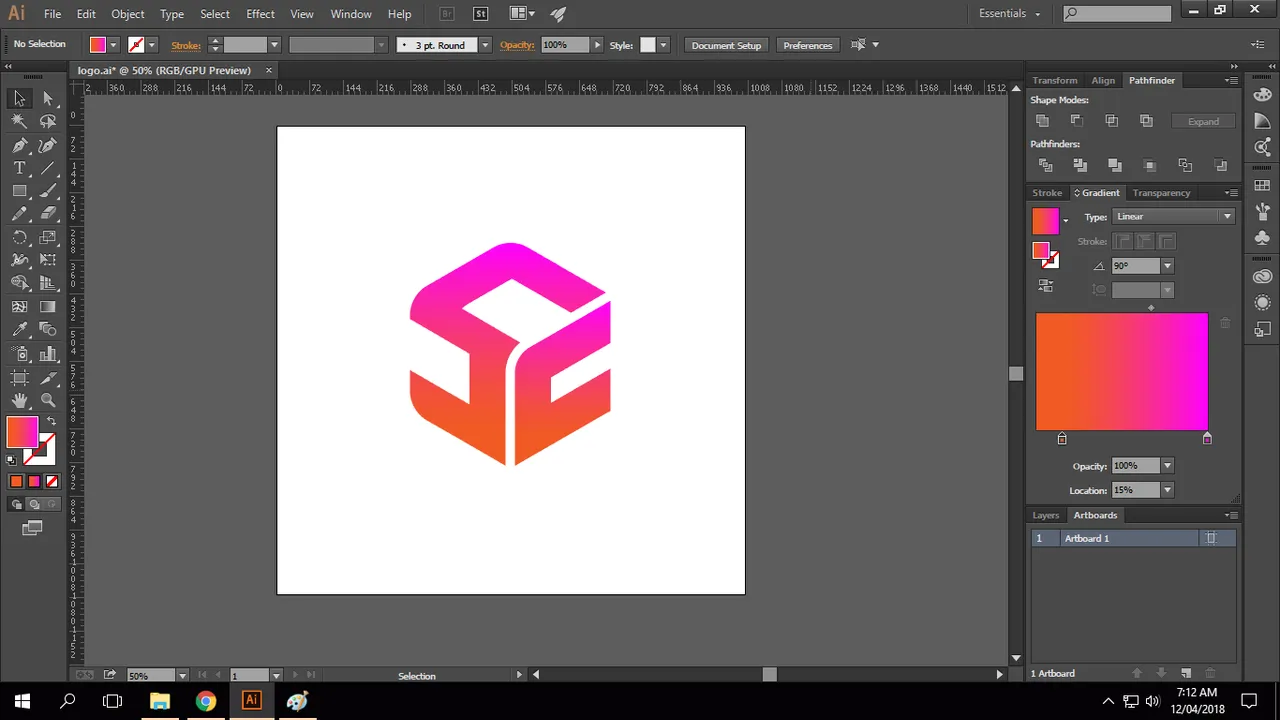The height and width of the screenshot is (720, 1280).
Task: Open the artboard navigation number dropdown
Action: (x=276, y=676)
